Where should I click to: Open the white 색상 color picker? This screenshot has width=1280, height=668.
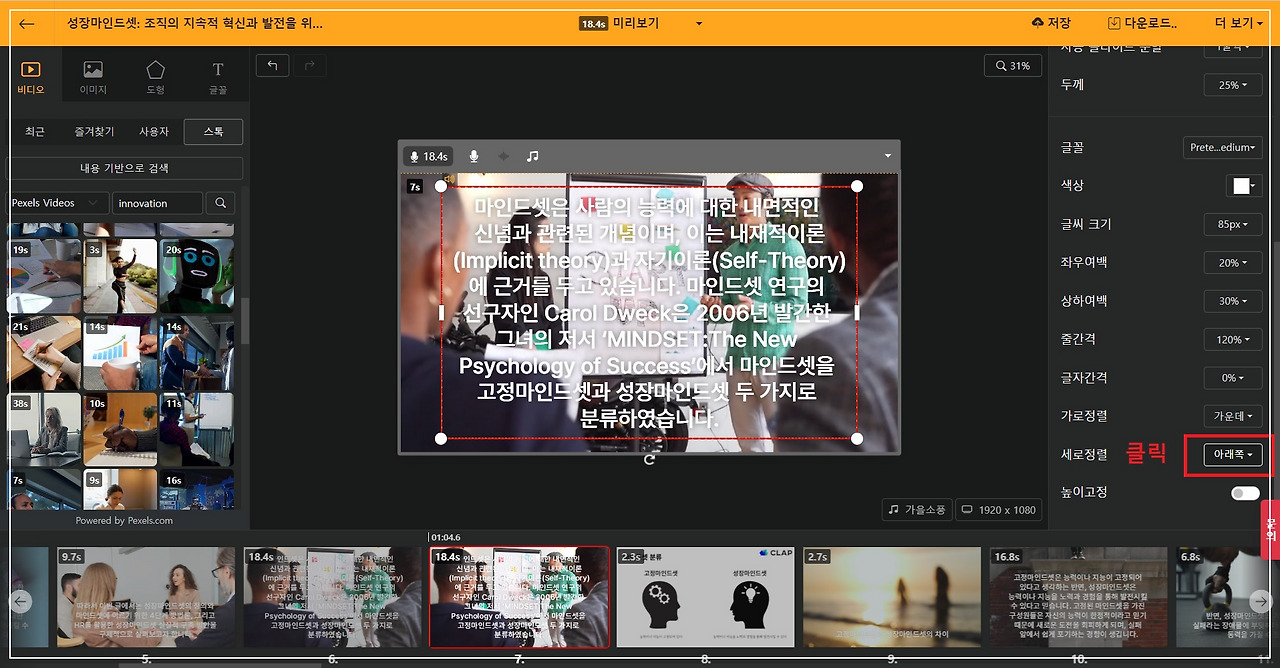point(1244,186)
